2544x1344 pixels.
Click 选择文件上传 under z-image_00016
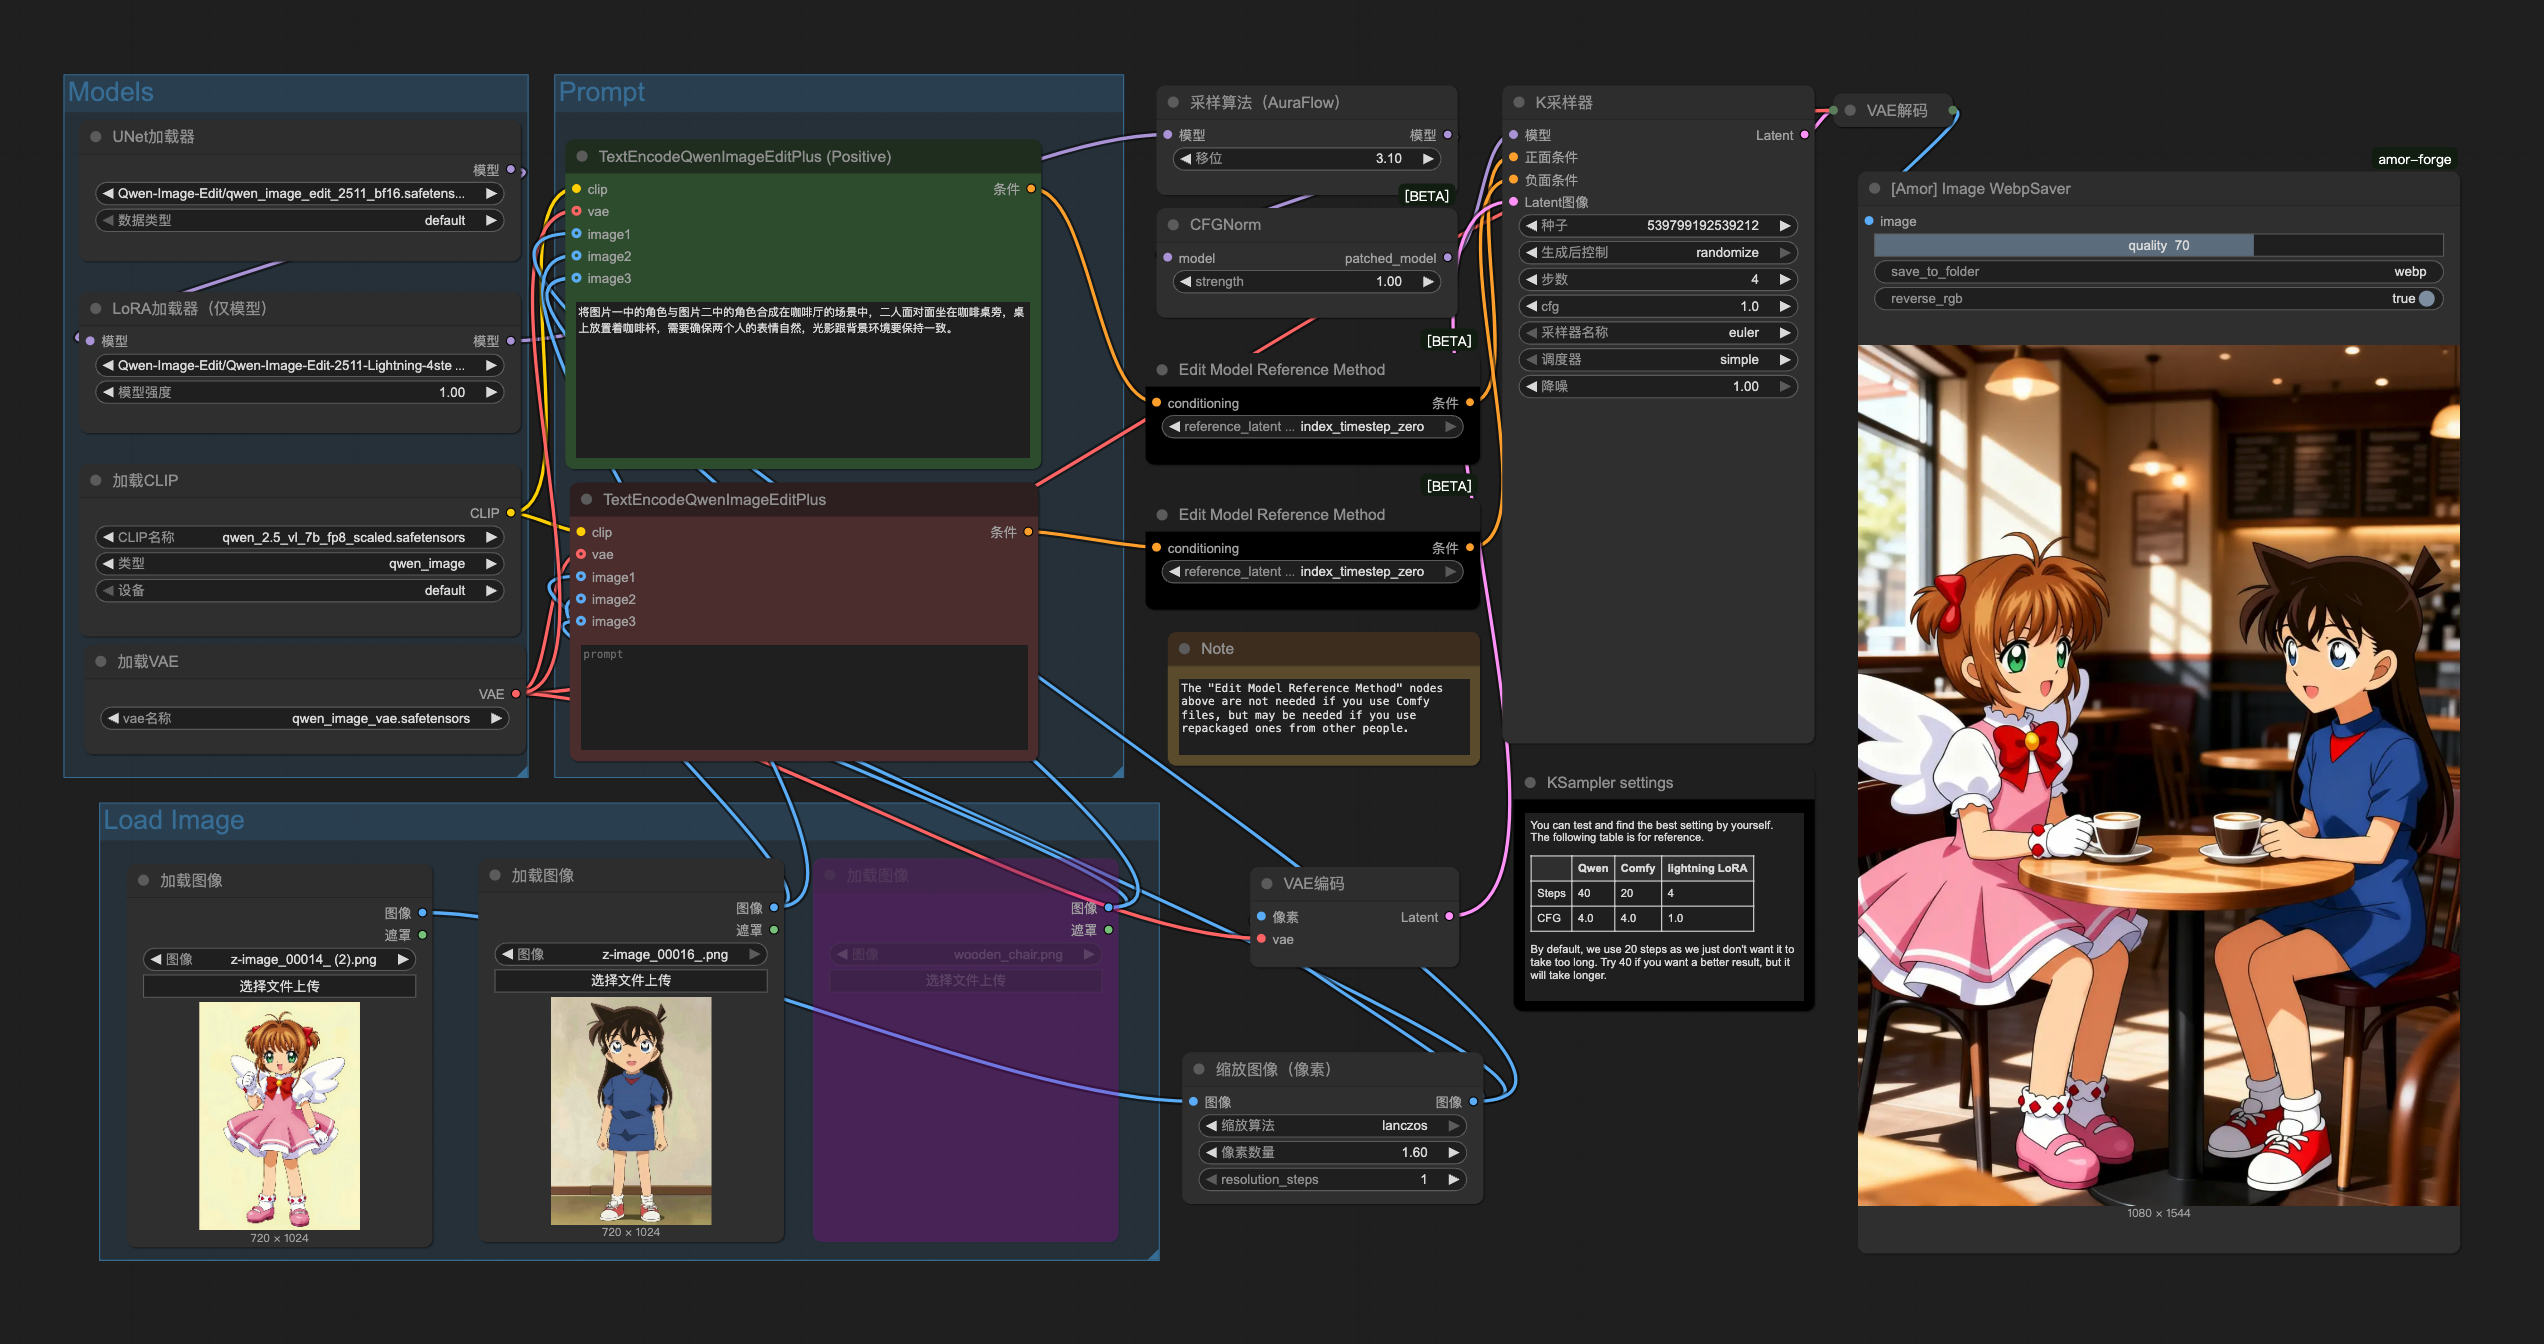tap(630, 980)
